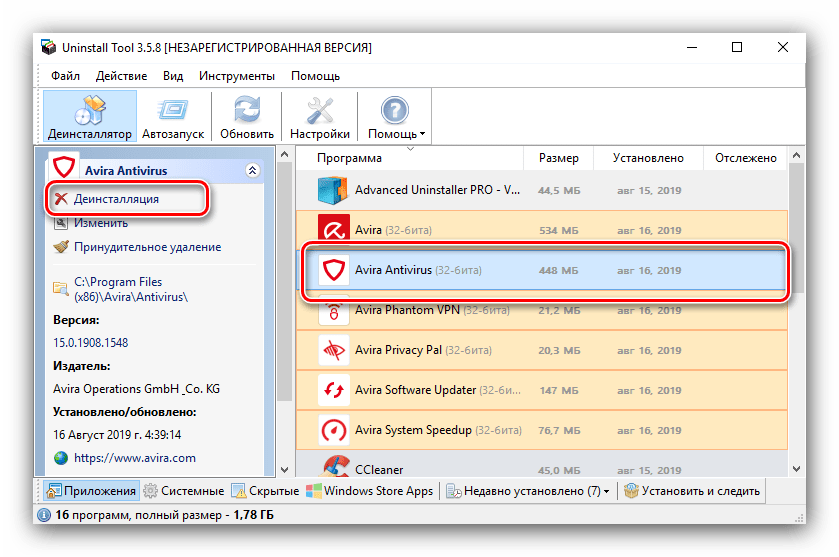Open the Инструменты menu
The image size is (839, 557).
pyautogui.click(x=236, y=76)
